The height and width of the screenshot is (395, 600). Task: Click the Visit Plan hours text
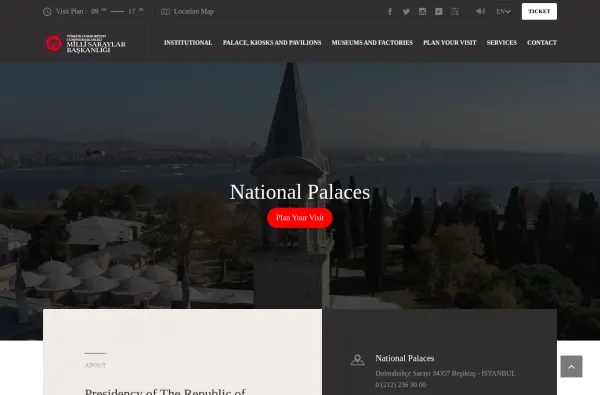99,11
